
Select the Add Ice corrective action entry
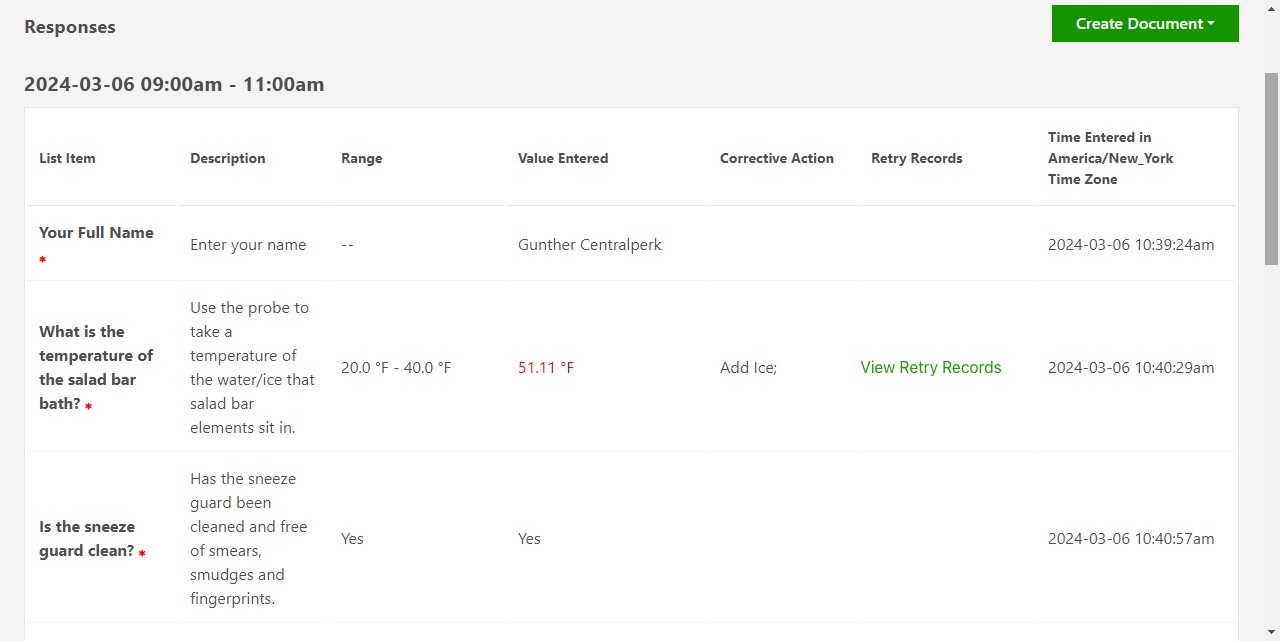click(x=748, y=367)
